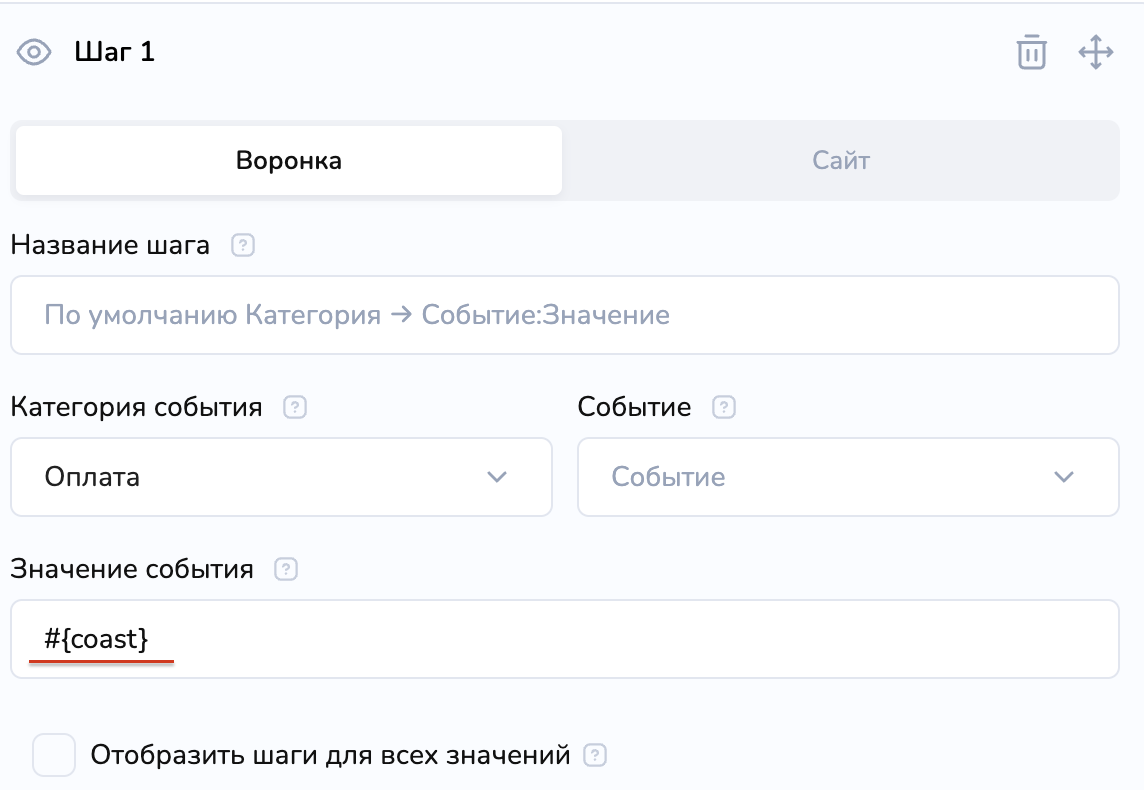Image resolution: width=1144 pixels, height=790 pixels.
Task: Toggle the eye visibility icon for Шаг 1
Action: coord(35,52)
